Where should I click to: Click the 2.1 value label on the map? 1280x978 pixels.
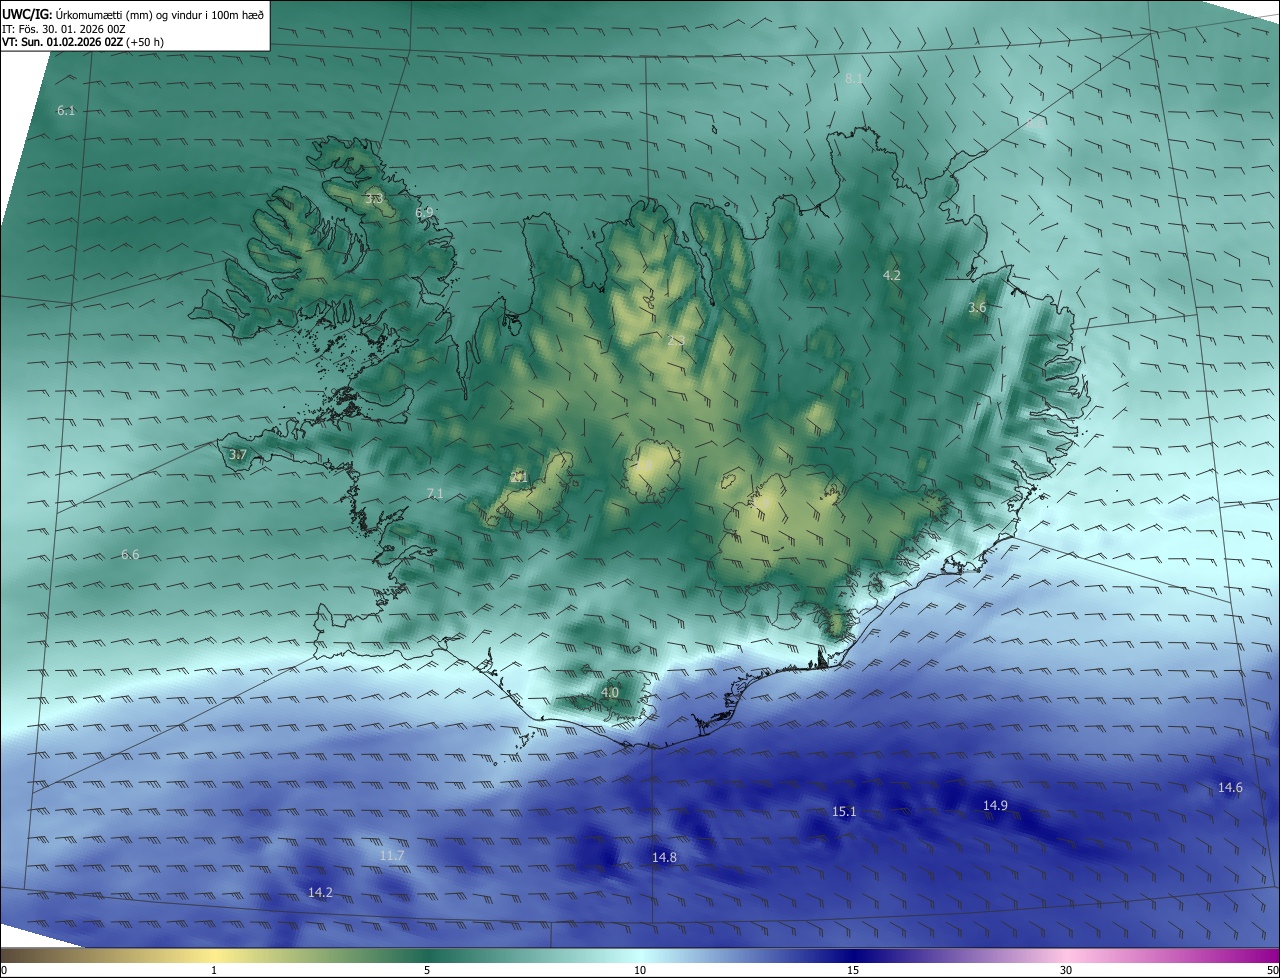(x=518, y=477)
